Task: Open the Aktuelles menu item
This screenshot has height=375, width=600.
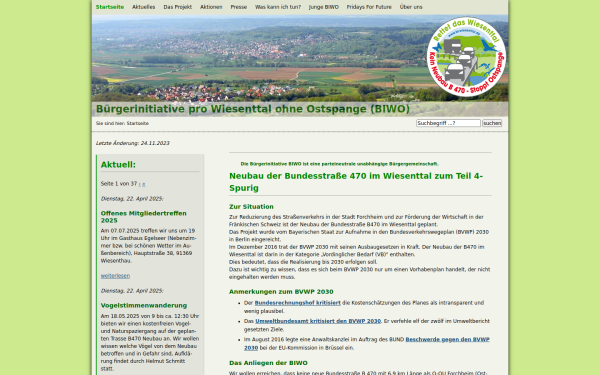Action: pos(143,7)
